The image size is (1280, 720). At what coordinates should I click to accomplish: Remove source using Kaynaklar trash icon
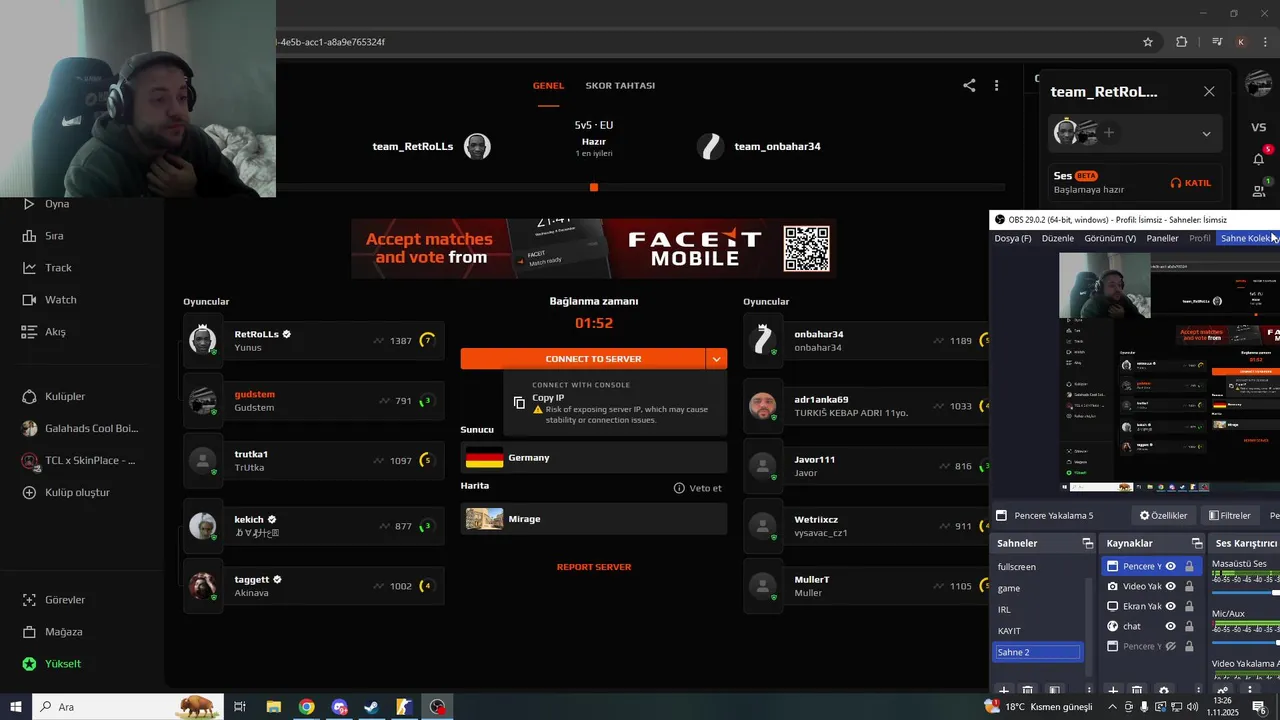pyautogui.click(x=1137, y=690)
